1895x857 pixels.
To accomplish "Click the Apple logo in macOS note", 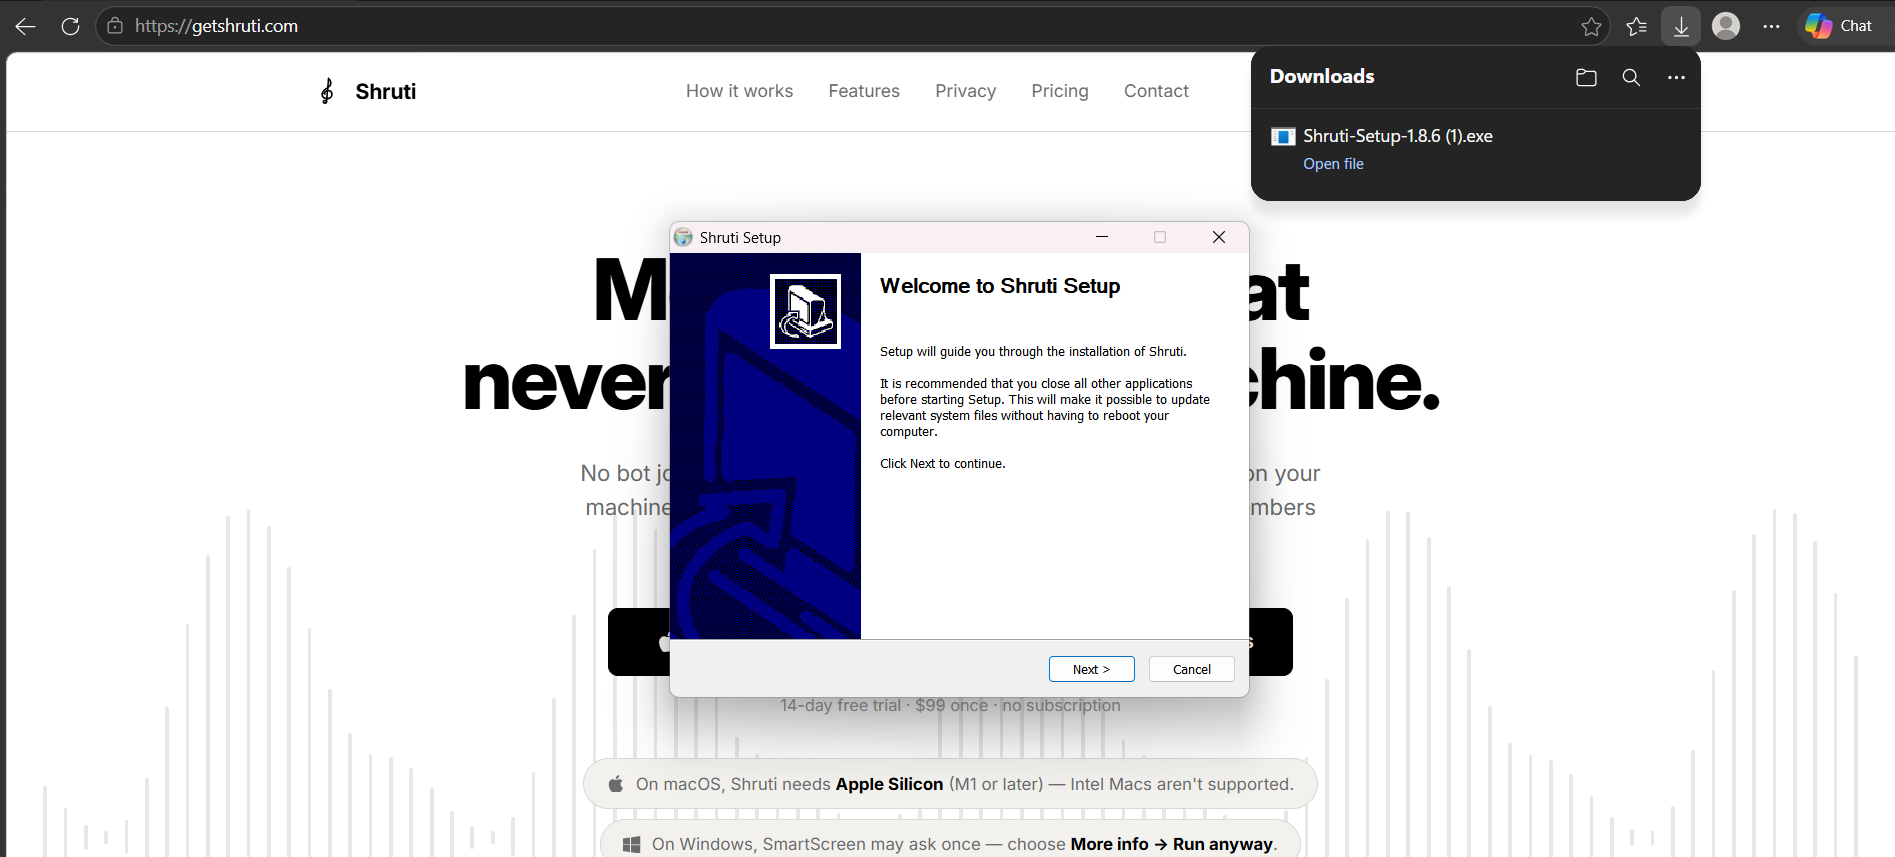I will click(616, 784).
